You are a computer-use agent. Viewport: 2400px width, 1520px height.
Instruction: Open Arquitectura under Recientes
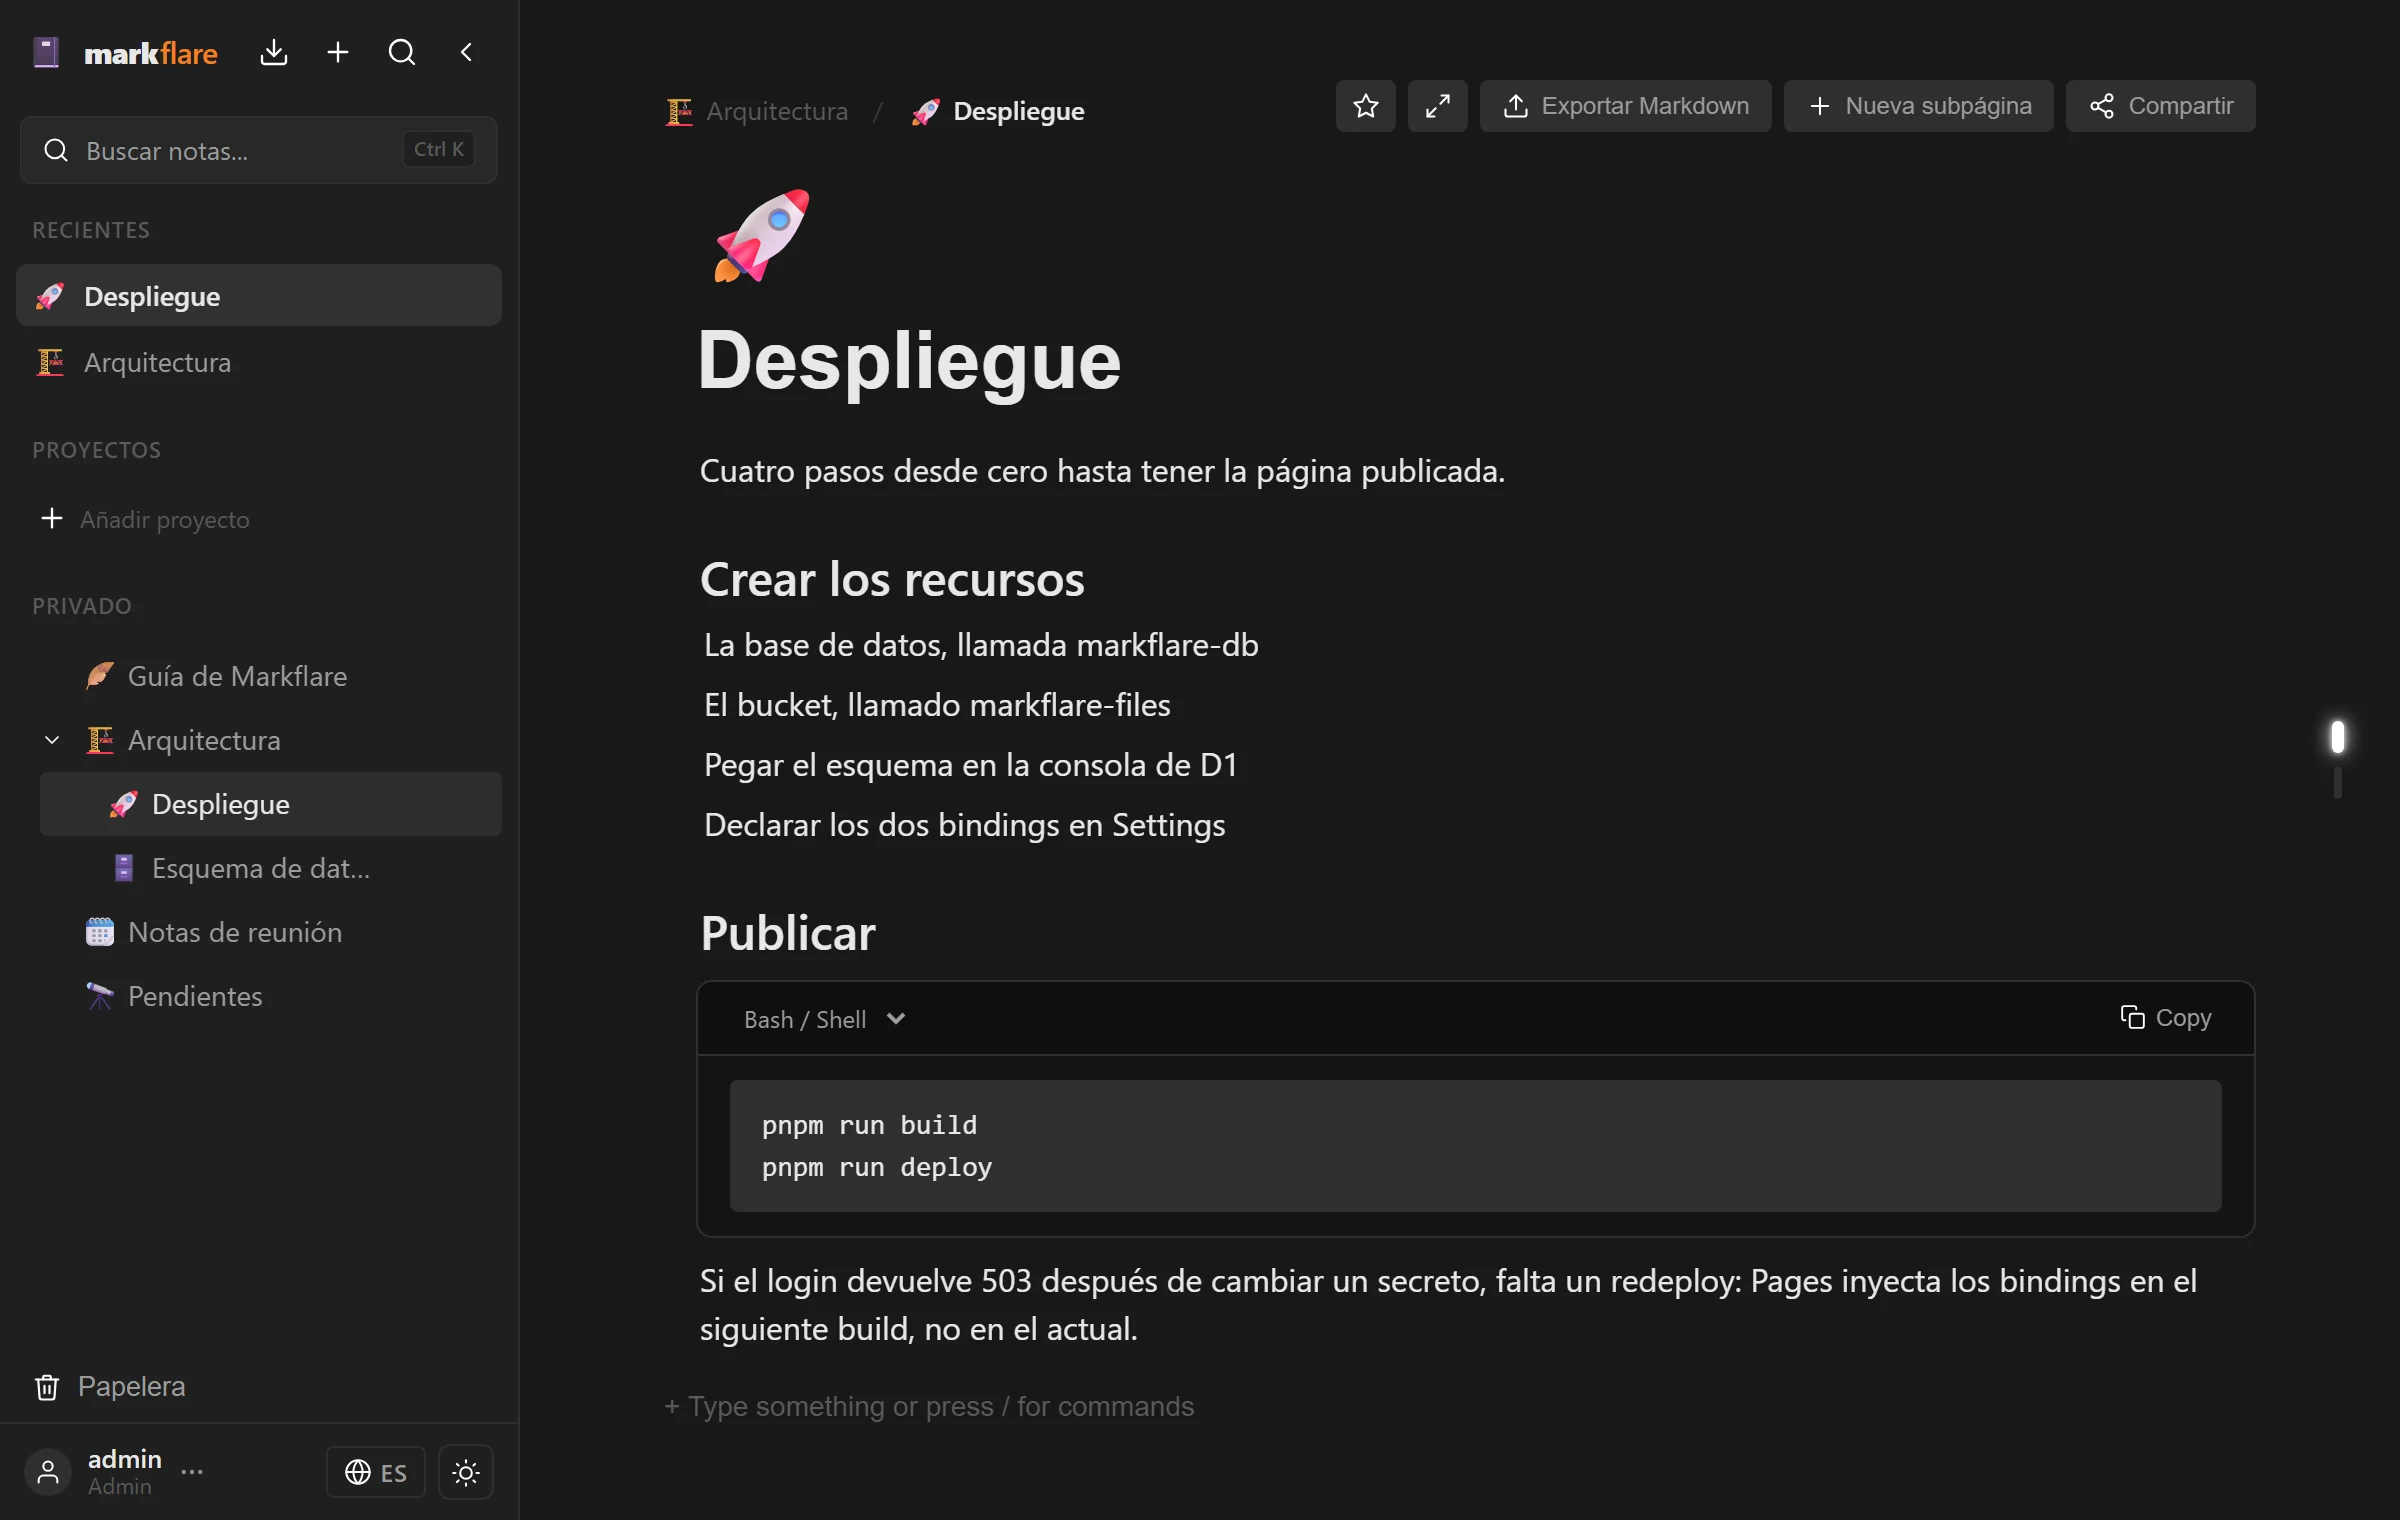pyautogui.click(x=259, y=362)
